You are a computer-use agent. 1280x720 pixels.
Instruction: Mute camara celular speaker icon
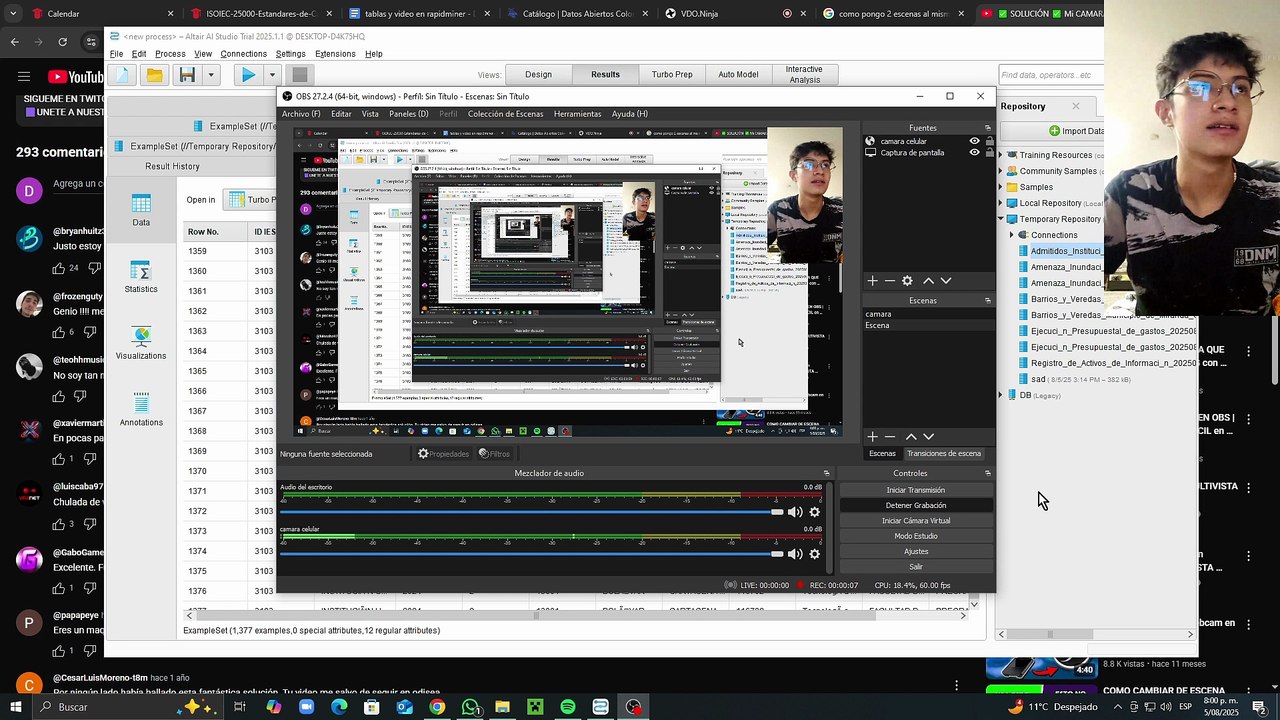795,554
